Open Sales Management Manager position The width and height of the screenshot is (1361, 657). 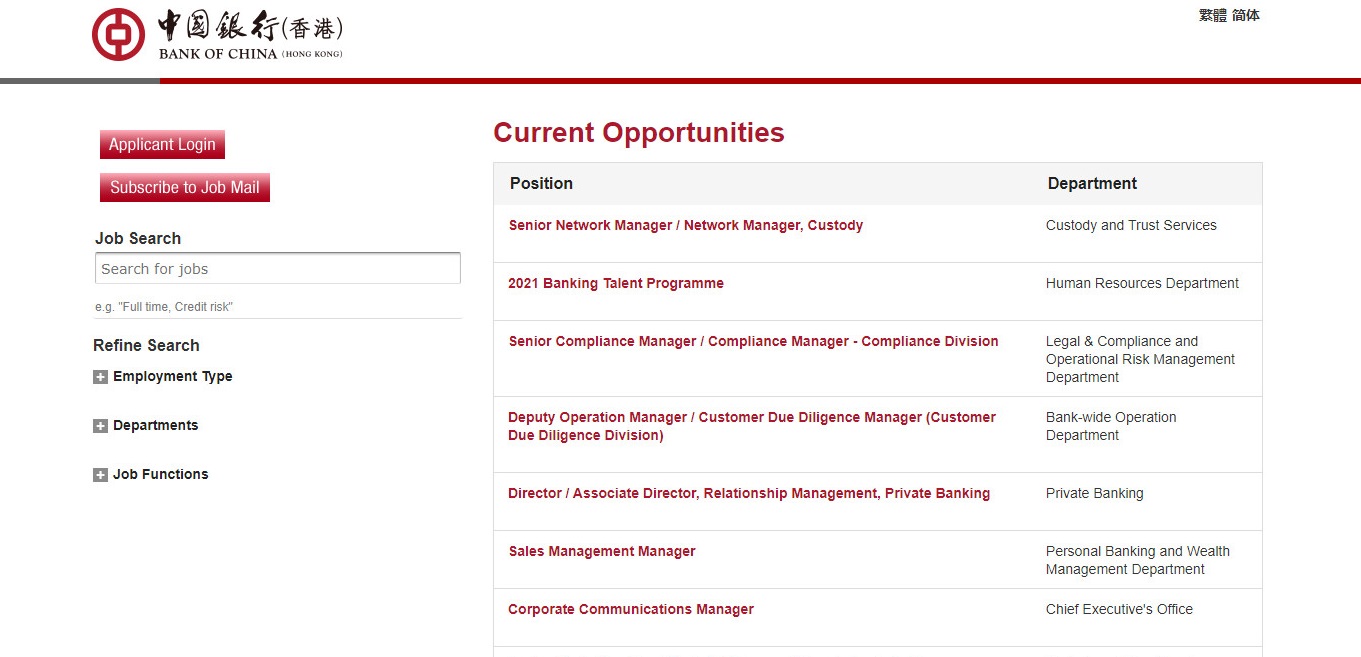coord(601,551)
